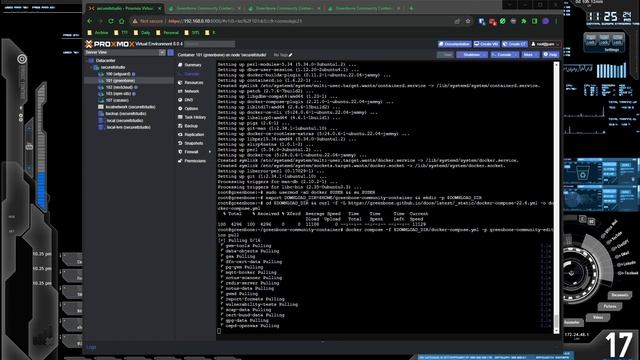Open the Summary tab of container 101
This screenshot has width=640, height=360.
point(193,65)
